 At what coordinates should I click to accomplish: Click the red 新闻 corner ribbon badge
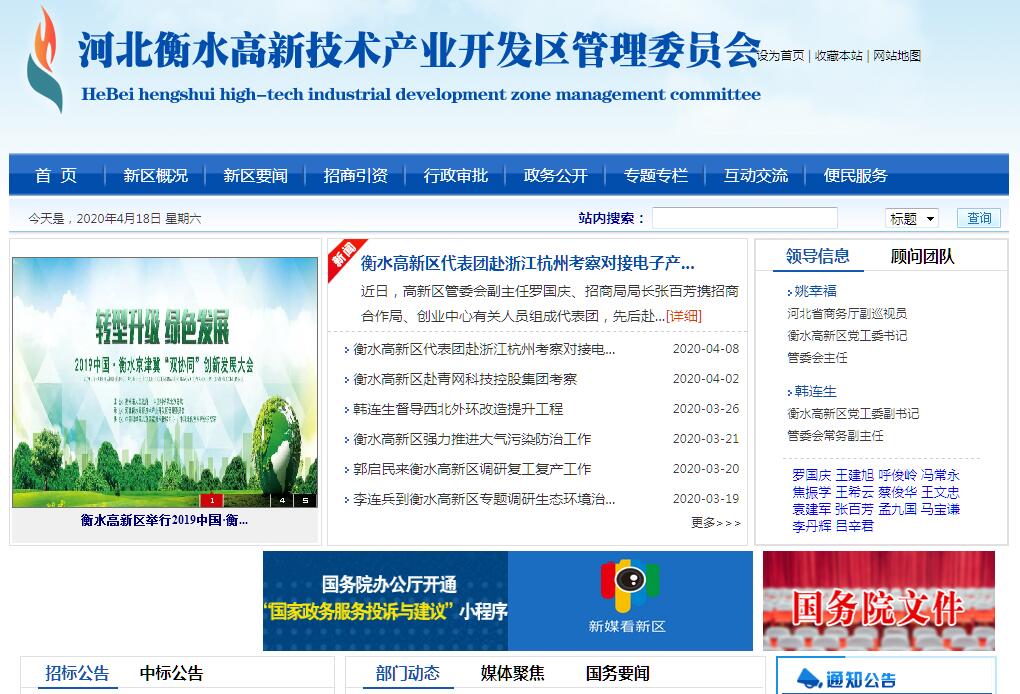343,255
